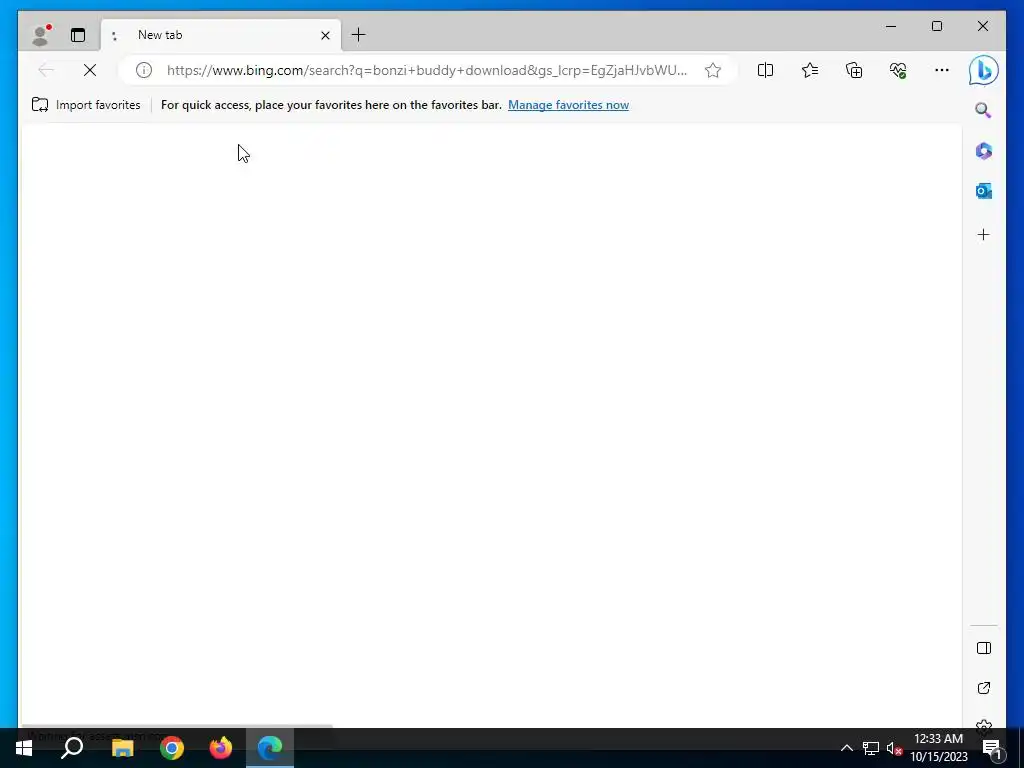Open split screen view
Viewport: 1024px width, 768px height.
click(x=765, y=70)
